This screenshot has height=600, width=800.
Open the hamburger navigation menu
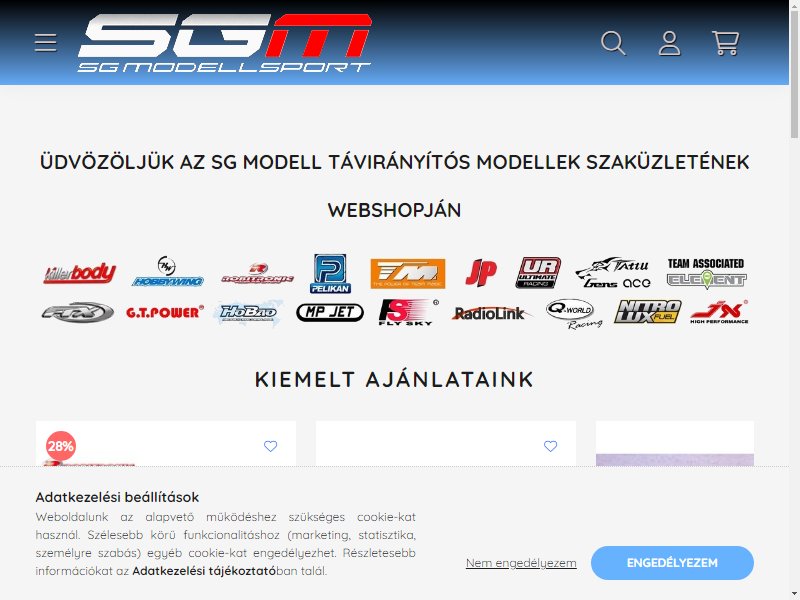[x=45, y=43]
